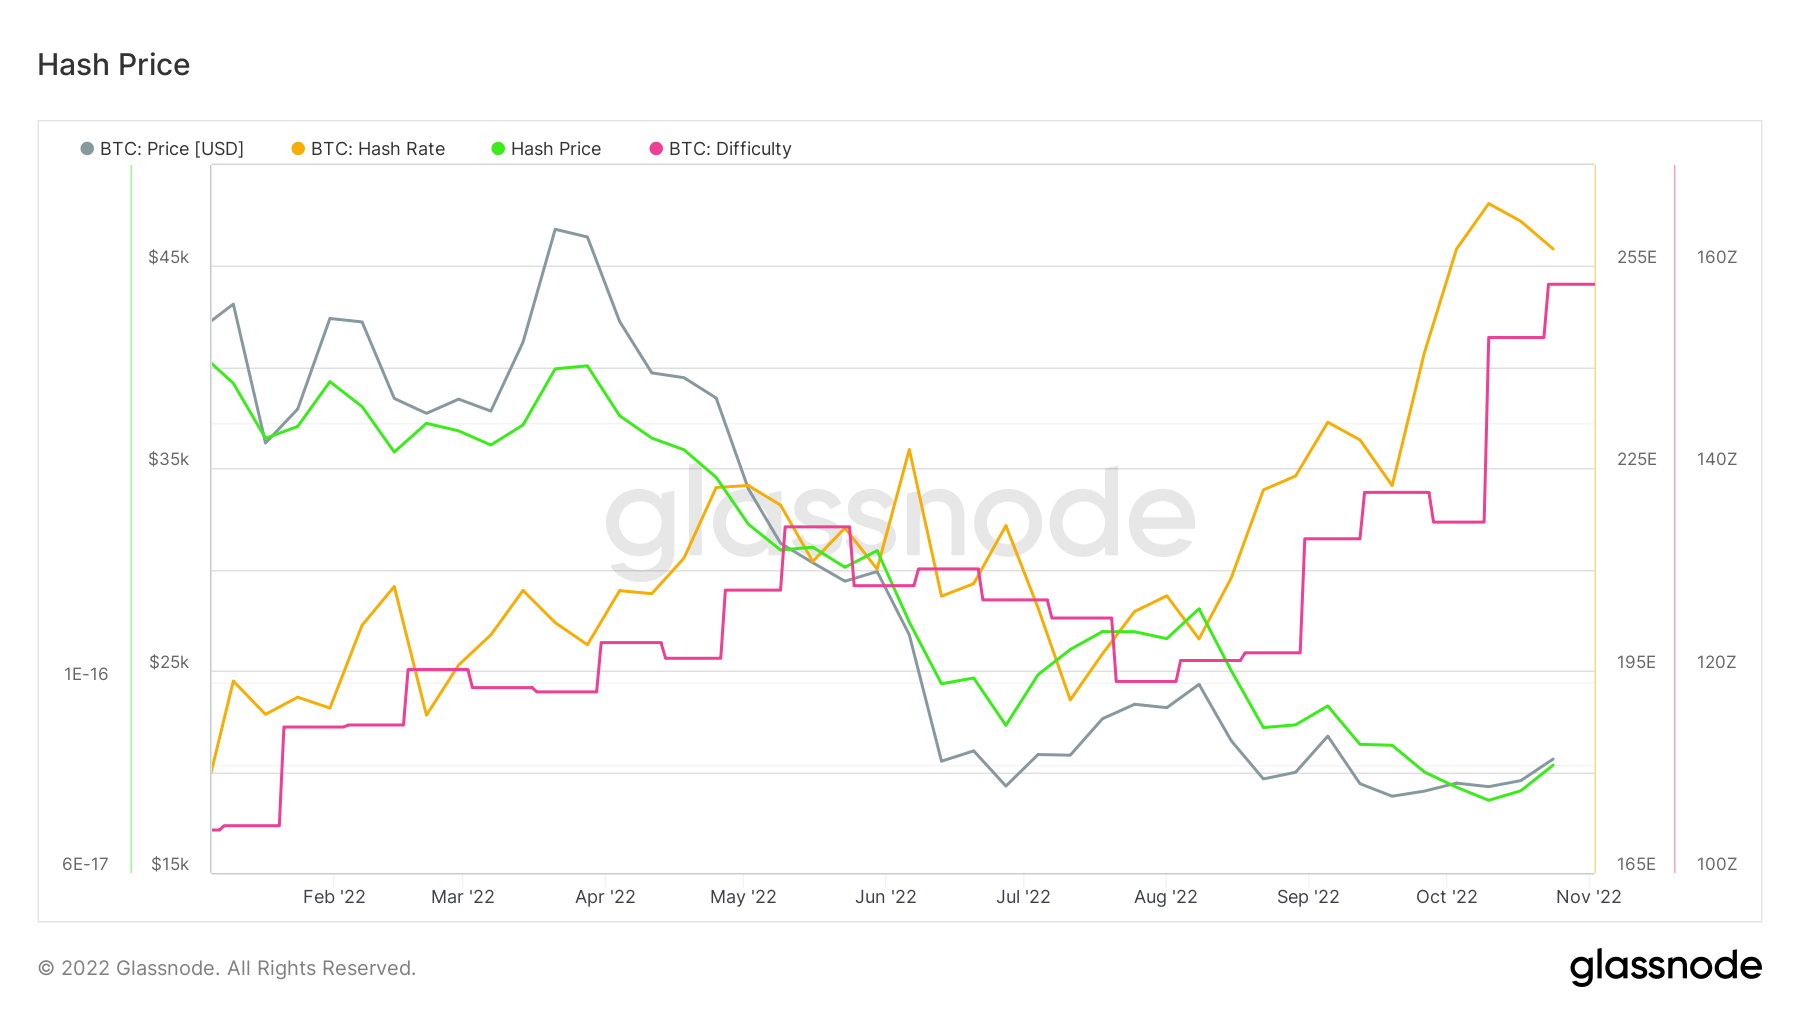Click the gray BTC Price legend dot

click(87, 149)
